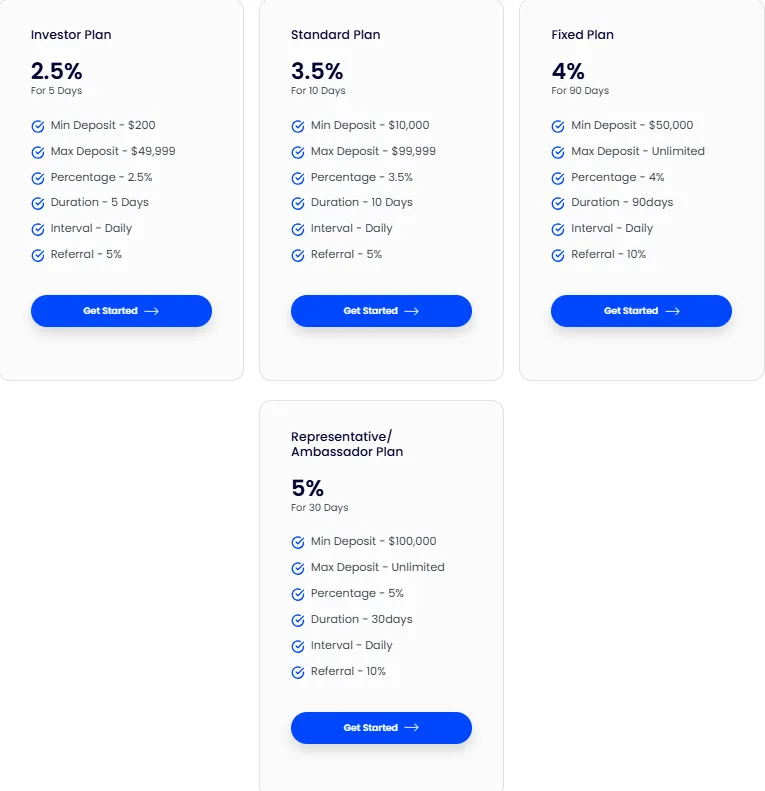Select check icon beside Min Deposit - $100,000
Viewport: 765px width, 791px height.
pyautogui.click(x=298, y=543)
